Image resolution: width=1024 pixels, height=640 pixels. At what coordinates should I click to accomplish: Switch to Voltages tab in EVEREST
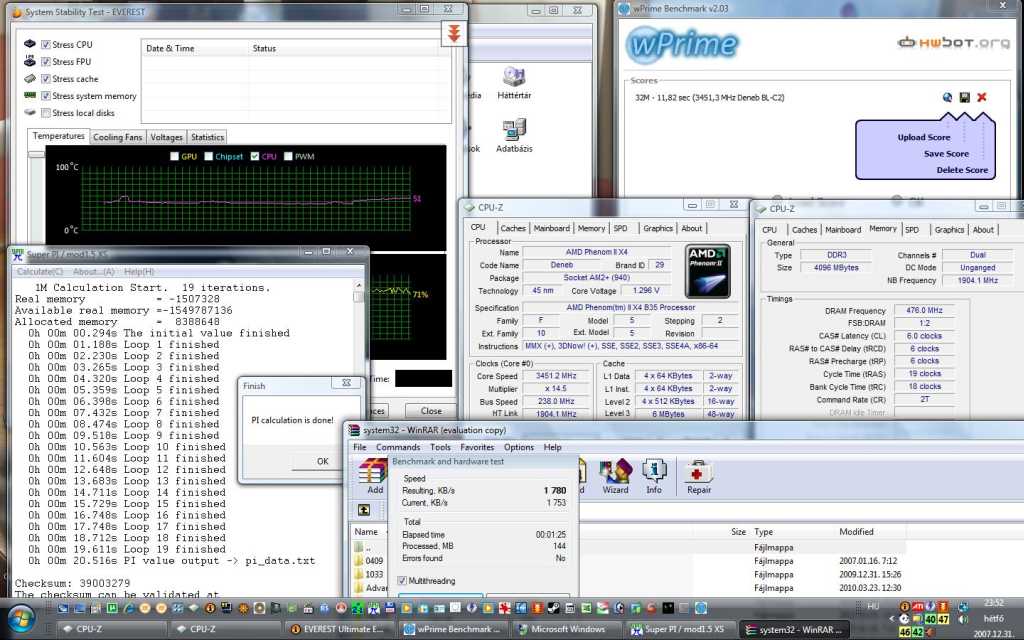point(167,137)
